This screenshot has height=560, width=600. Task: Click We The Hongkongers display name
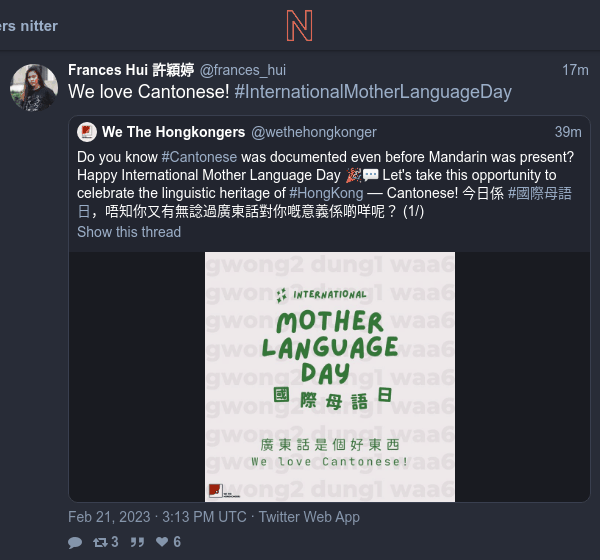tap(173, 132)
